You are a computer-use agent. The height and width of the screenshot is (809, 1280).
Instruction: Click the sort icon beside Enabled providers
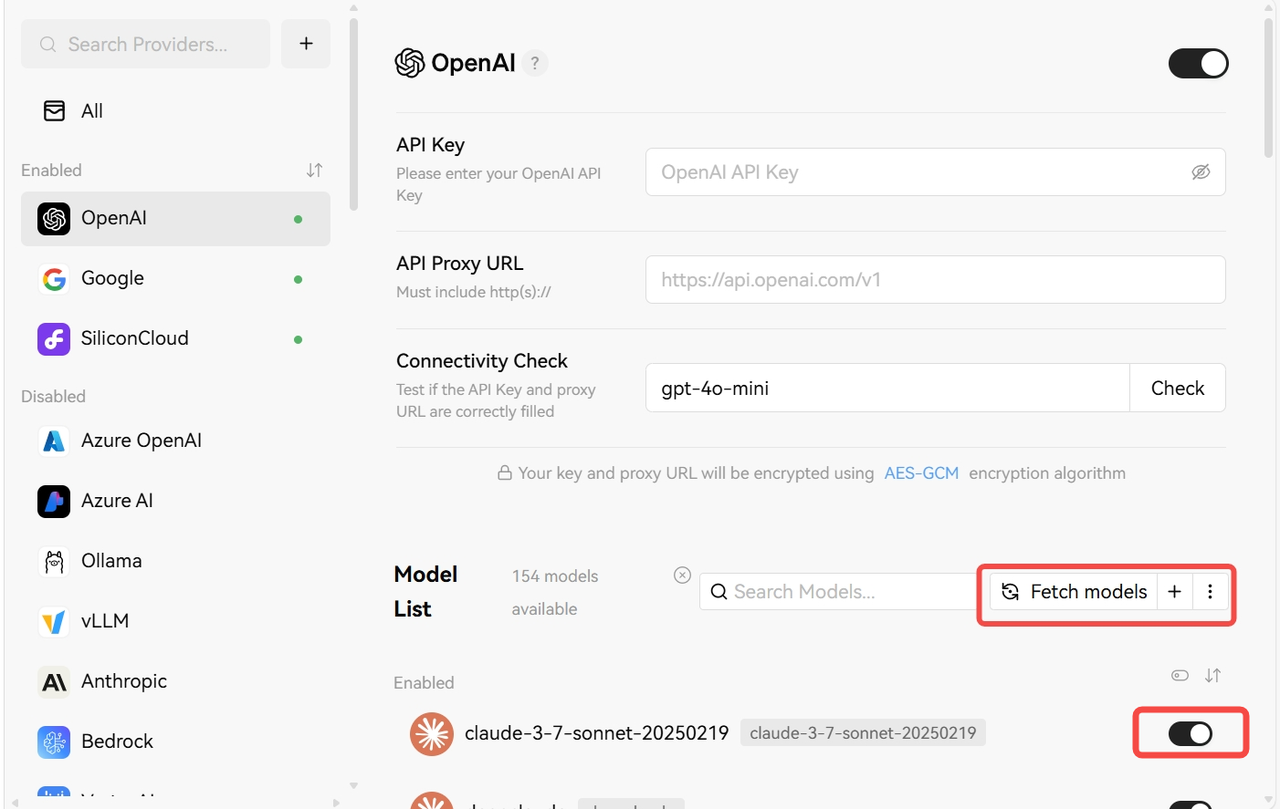pos(314,170)
